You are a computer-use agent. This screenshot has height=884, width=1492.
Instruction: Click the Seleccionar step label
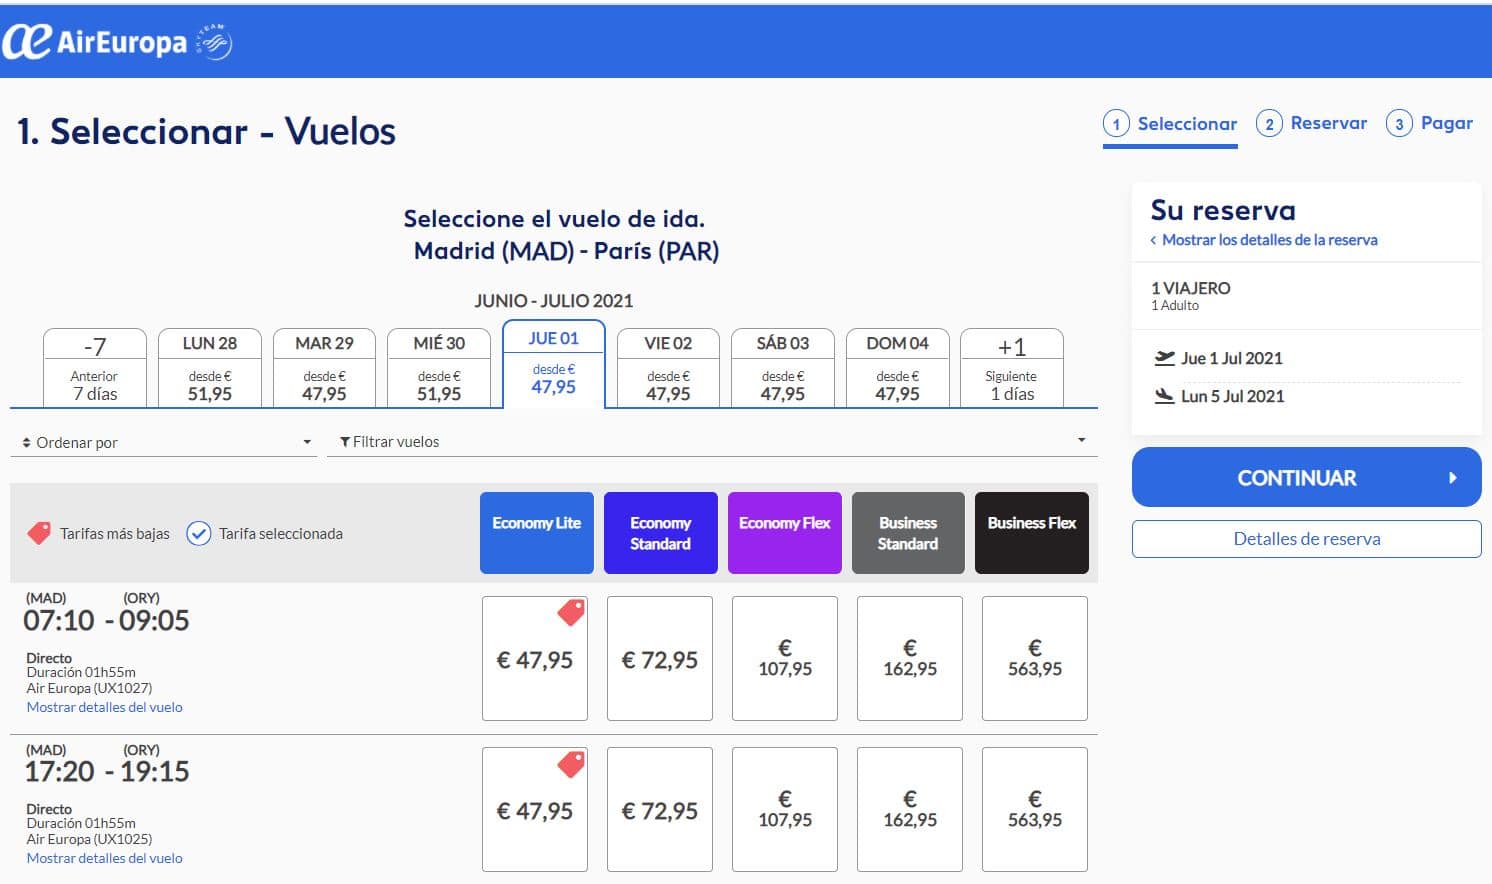pyautogui.click(x=1187, y=124)
